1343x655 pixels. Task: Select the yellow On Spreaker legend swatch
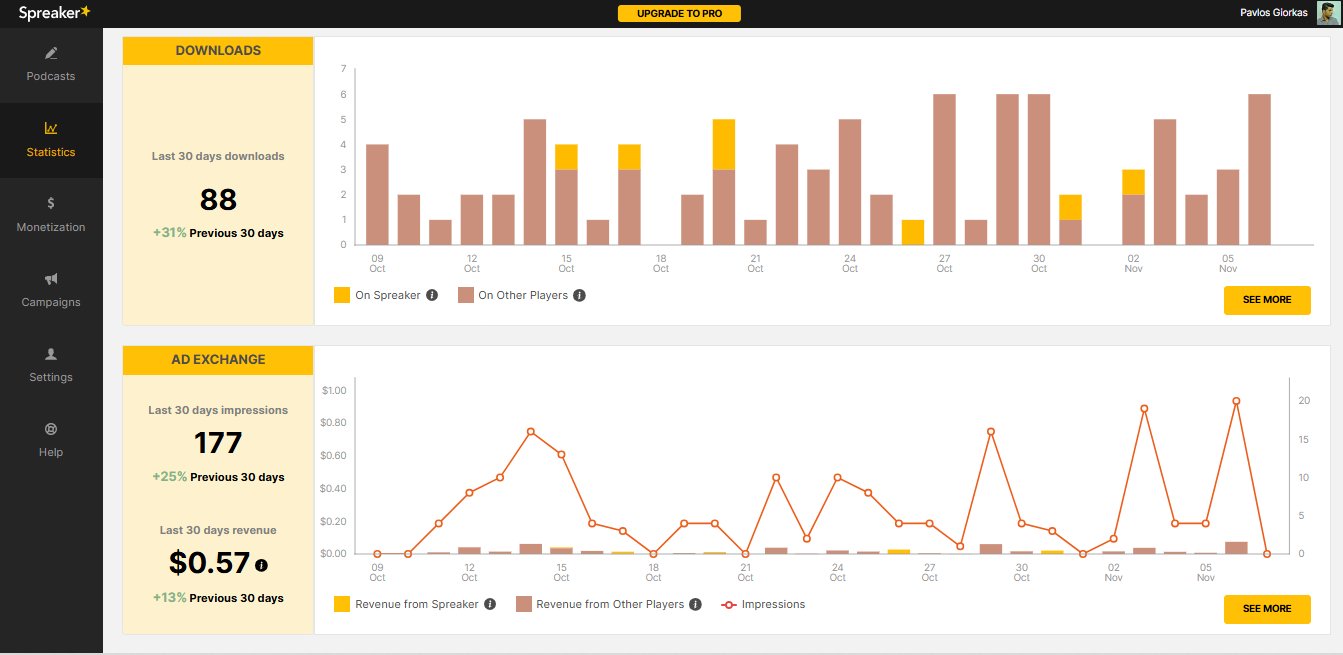tap(343, 295)
